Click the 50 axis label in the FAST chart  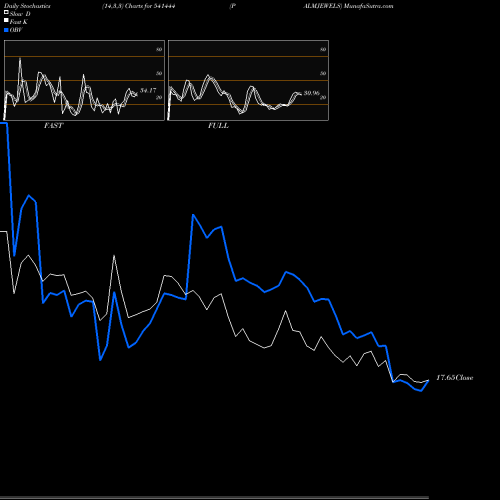(159, 73)
